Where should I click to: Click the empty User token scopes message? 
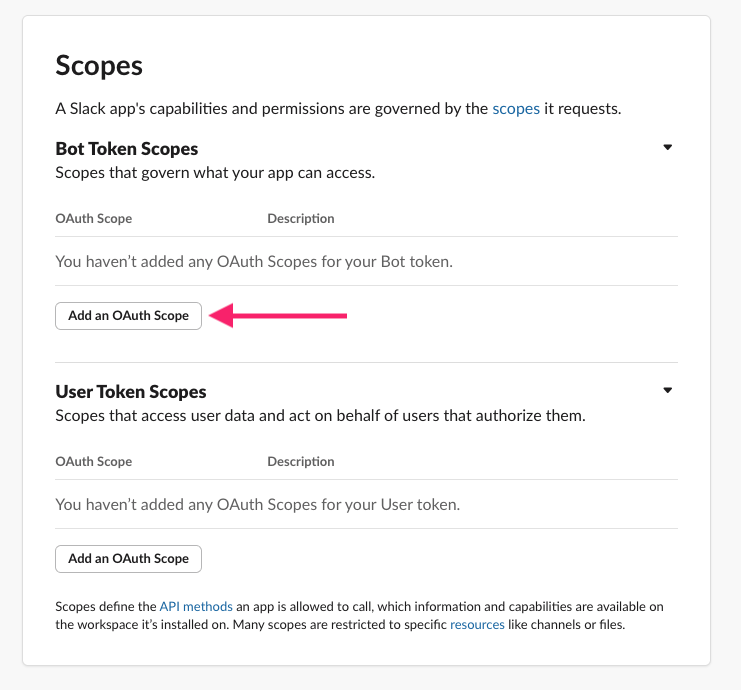(257, 505)
